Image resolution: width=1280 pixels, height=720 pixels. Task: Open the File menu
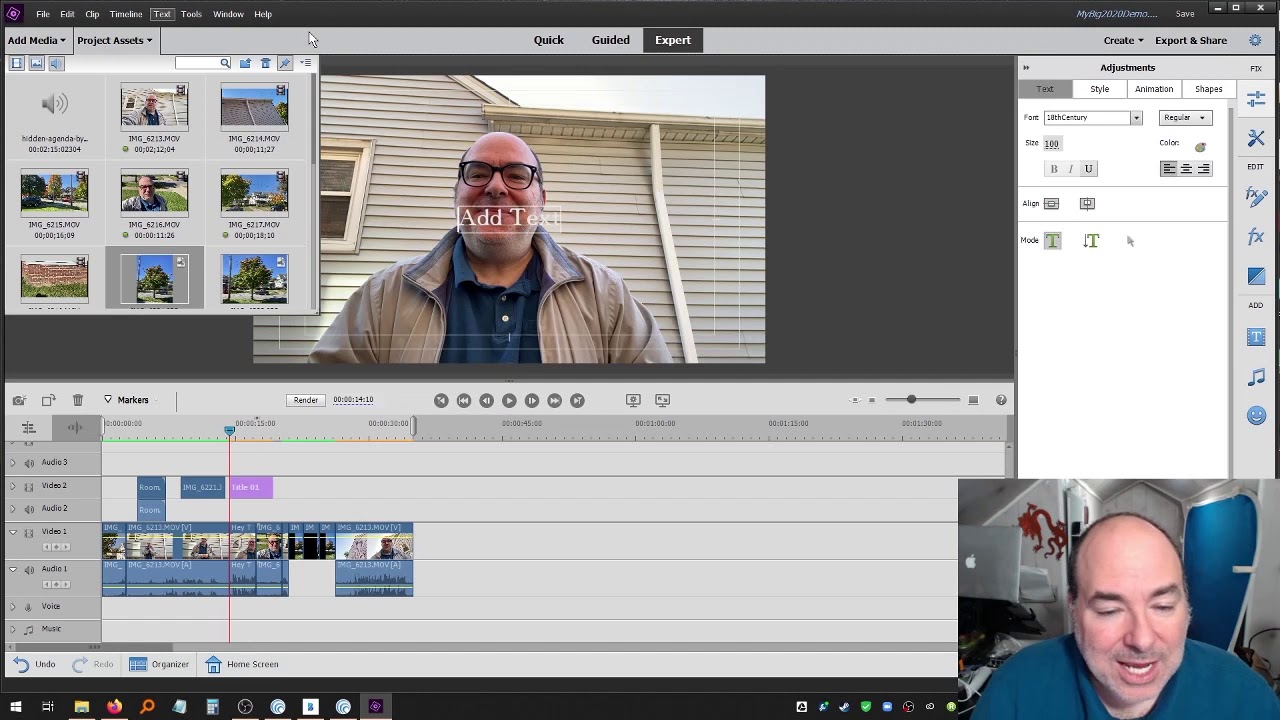point(43,14)
